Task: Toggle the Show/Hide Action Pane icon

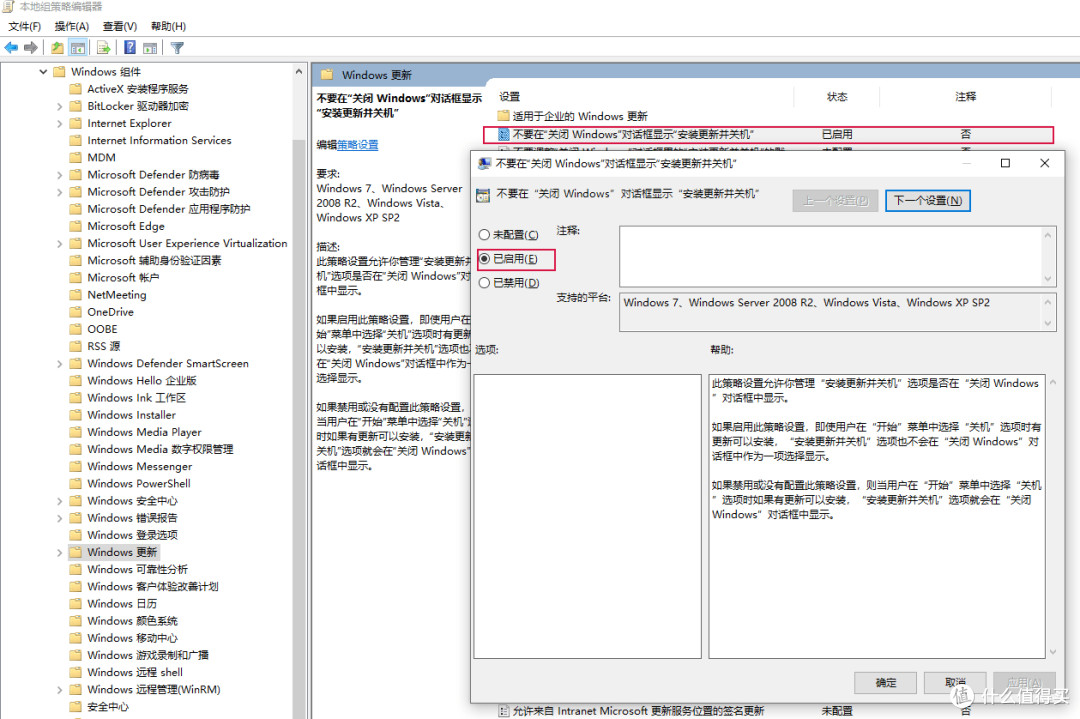Action: click(x=149, y=48)
